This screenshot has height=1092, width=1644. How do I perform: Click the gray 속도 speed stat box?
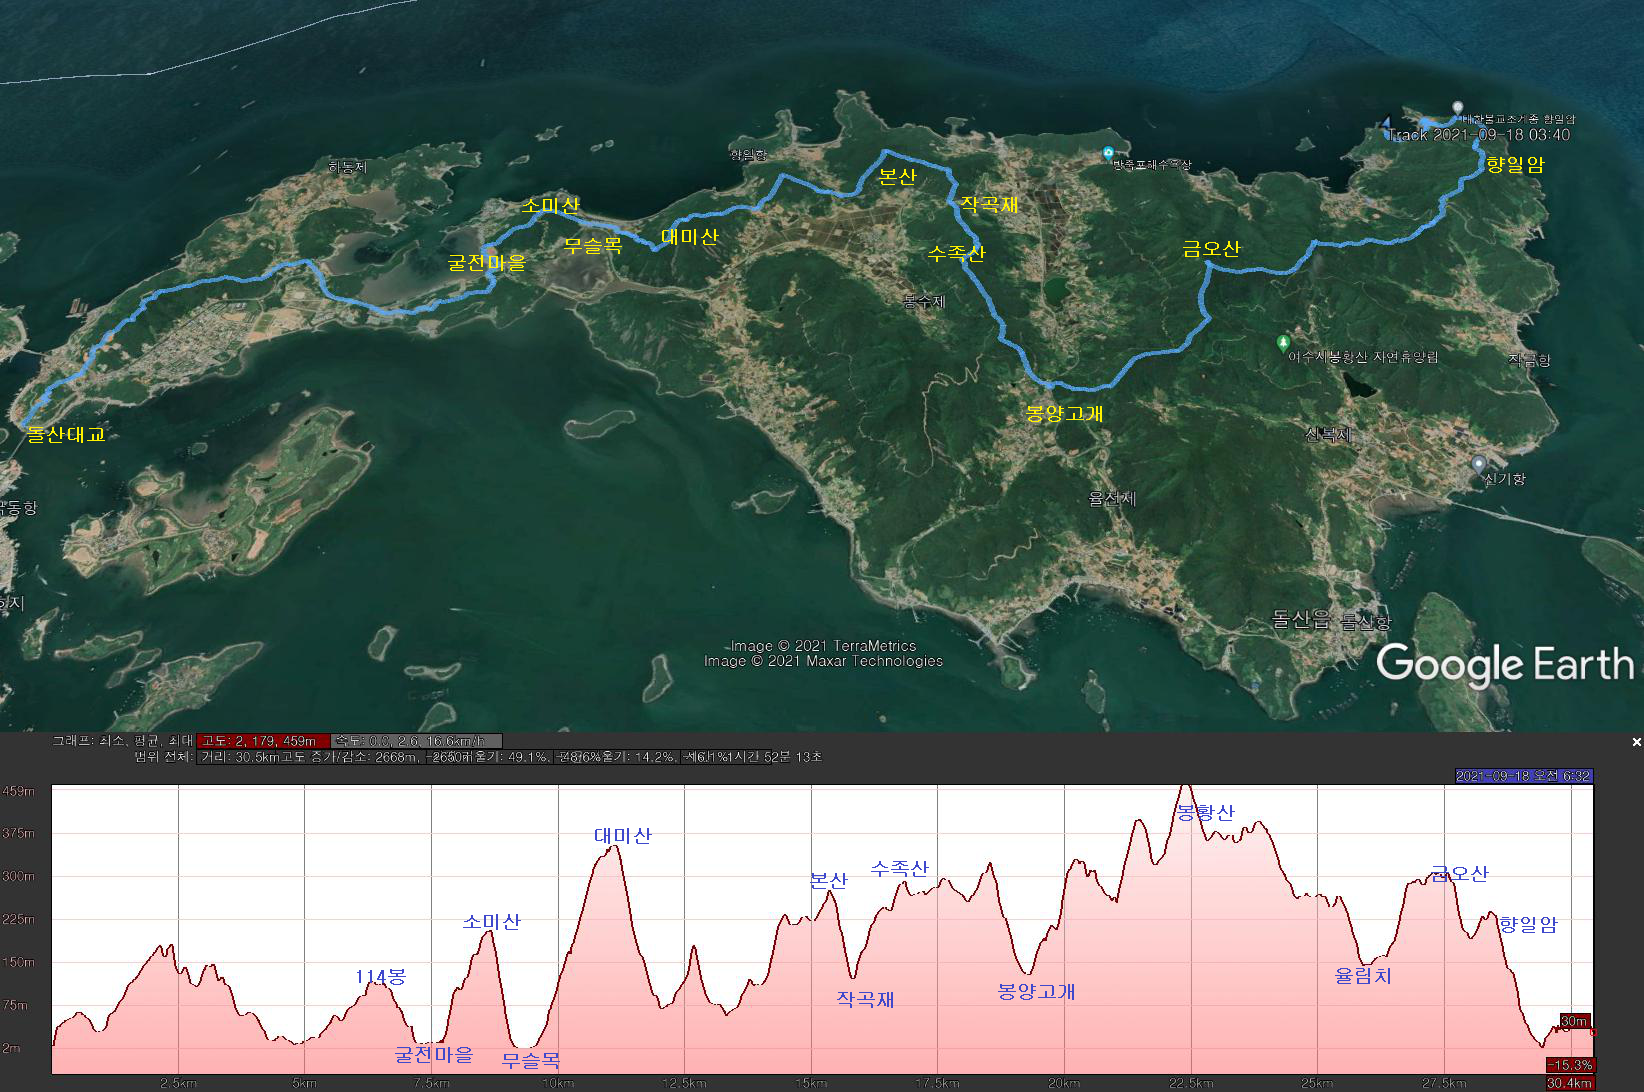tap(416, 741)
